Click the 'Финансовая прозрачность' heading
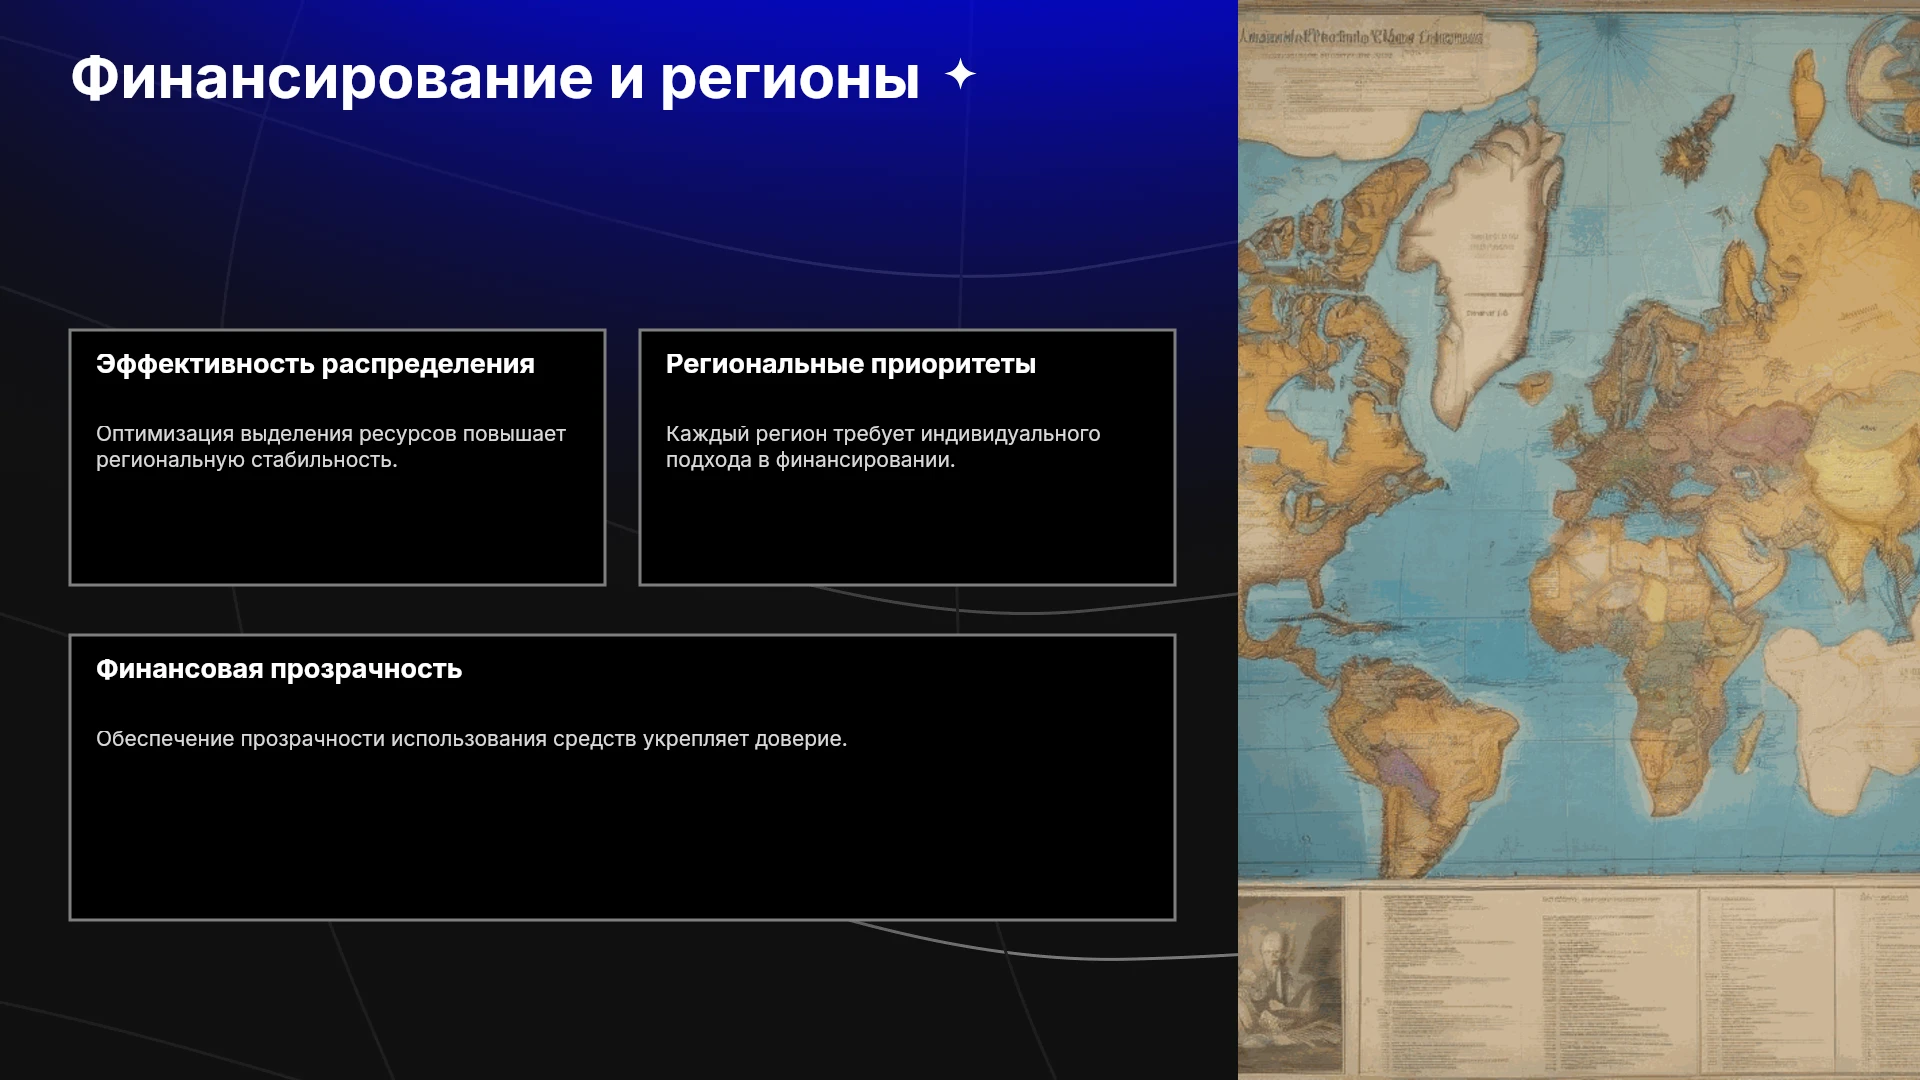Screen dimensions: 1920x1080 point(279,669)
